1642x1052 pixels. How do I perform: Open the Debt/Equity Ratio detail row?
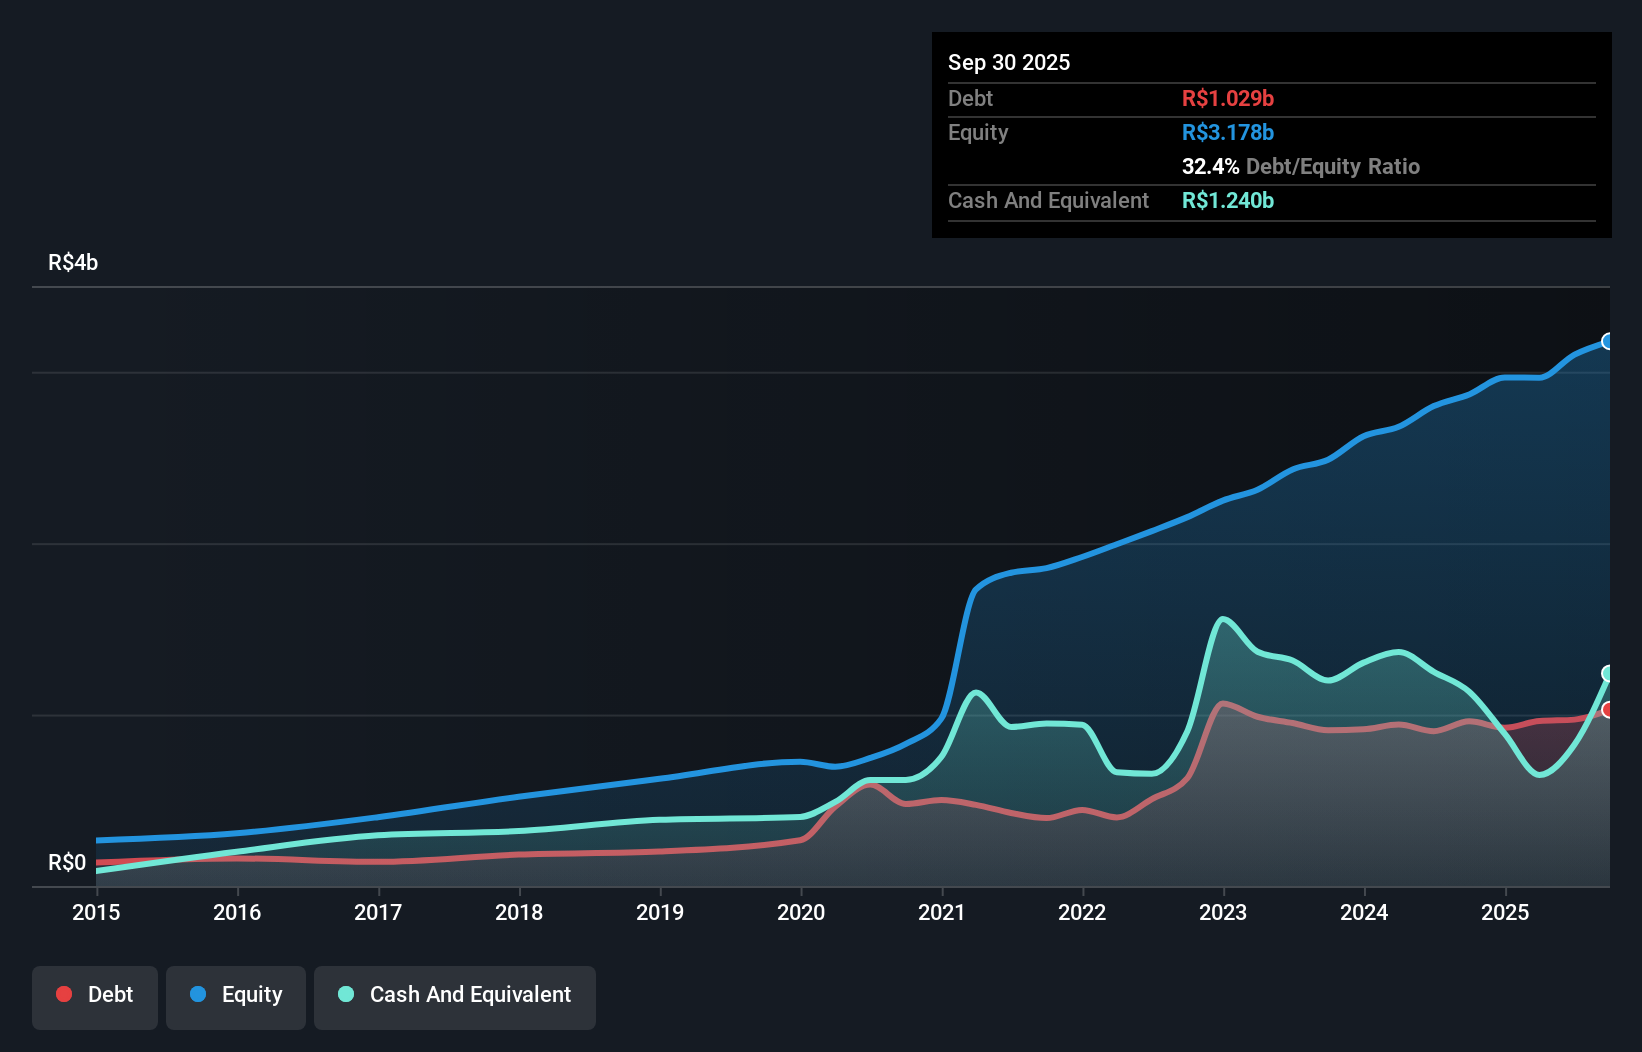pyautogui.click(x=1300, y=167)
